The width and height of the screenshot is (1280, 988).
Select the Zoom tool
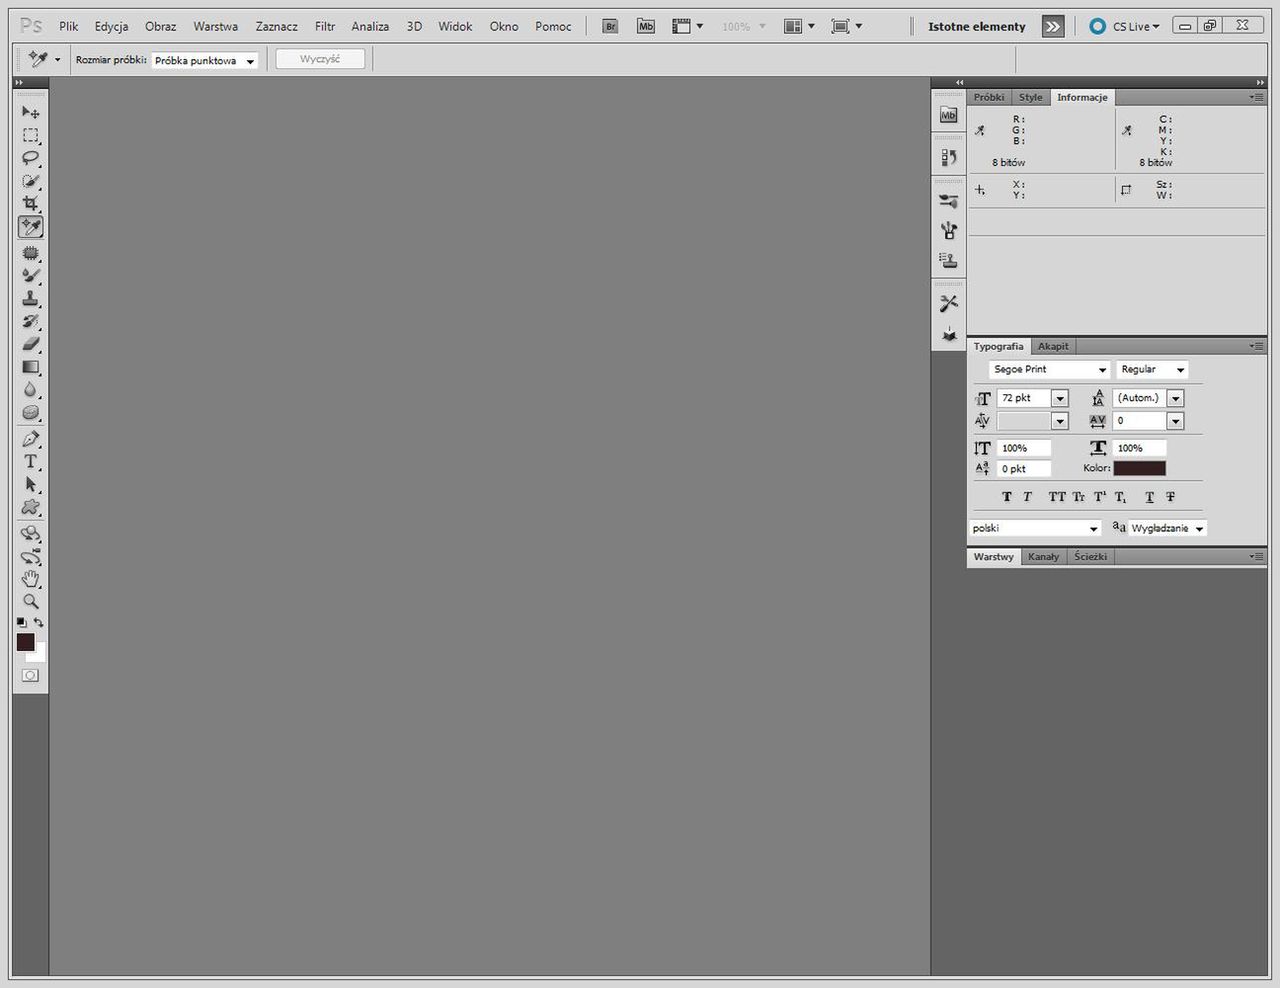pos(31,602)
